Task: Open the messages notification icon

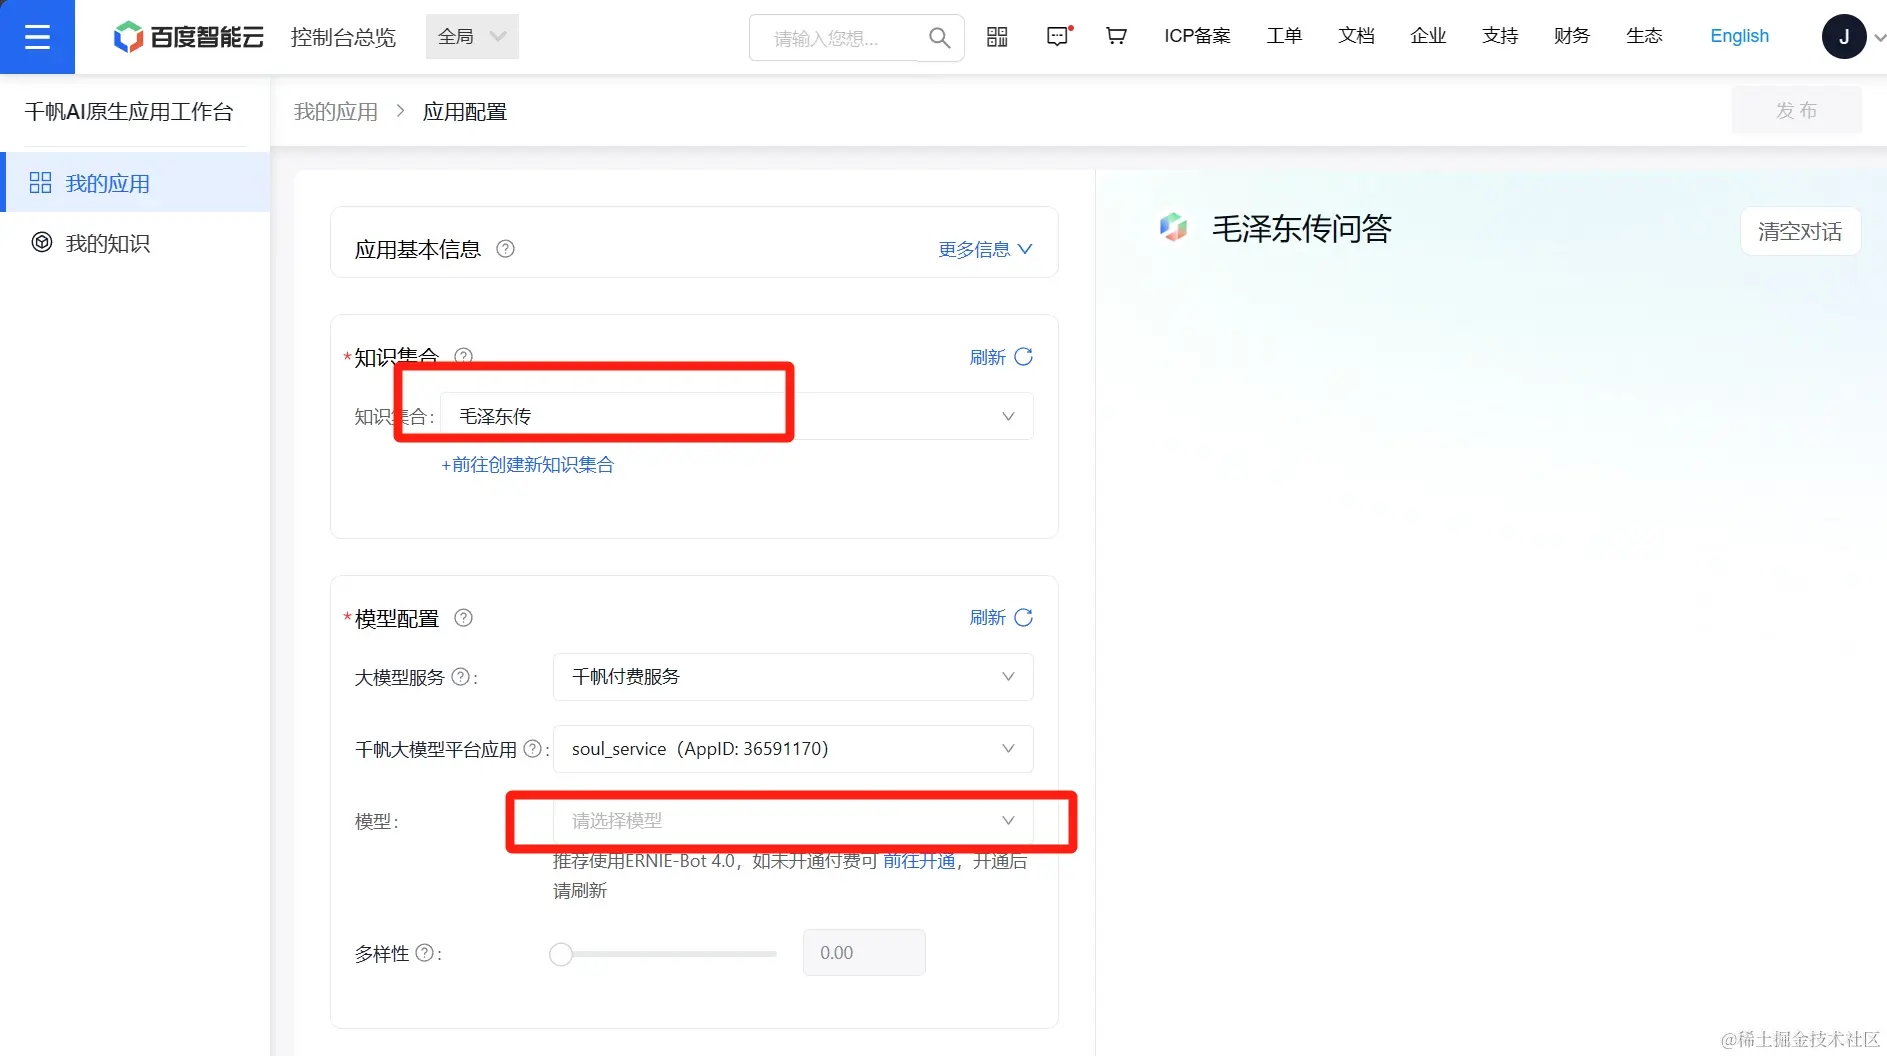Action: 1058,37
